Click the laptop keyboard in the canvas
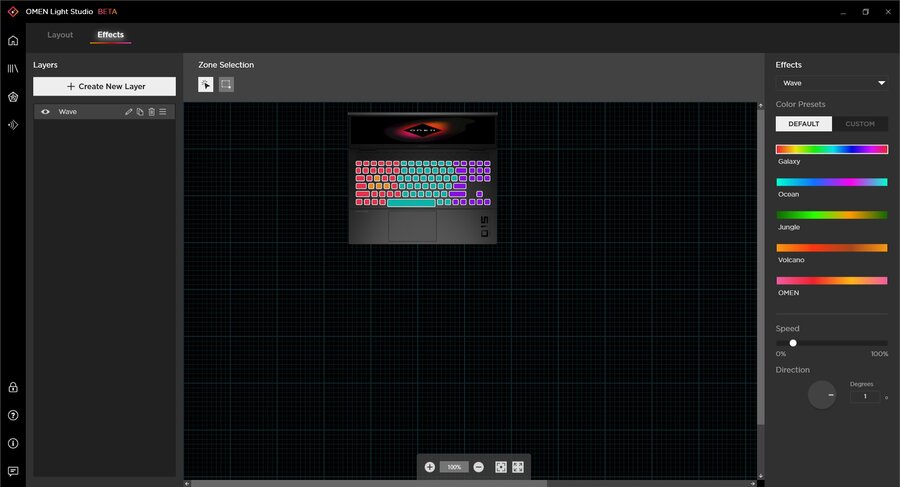900x487 pixels. pyautogui.click(x=423, y=183)
